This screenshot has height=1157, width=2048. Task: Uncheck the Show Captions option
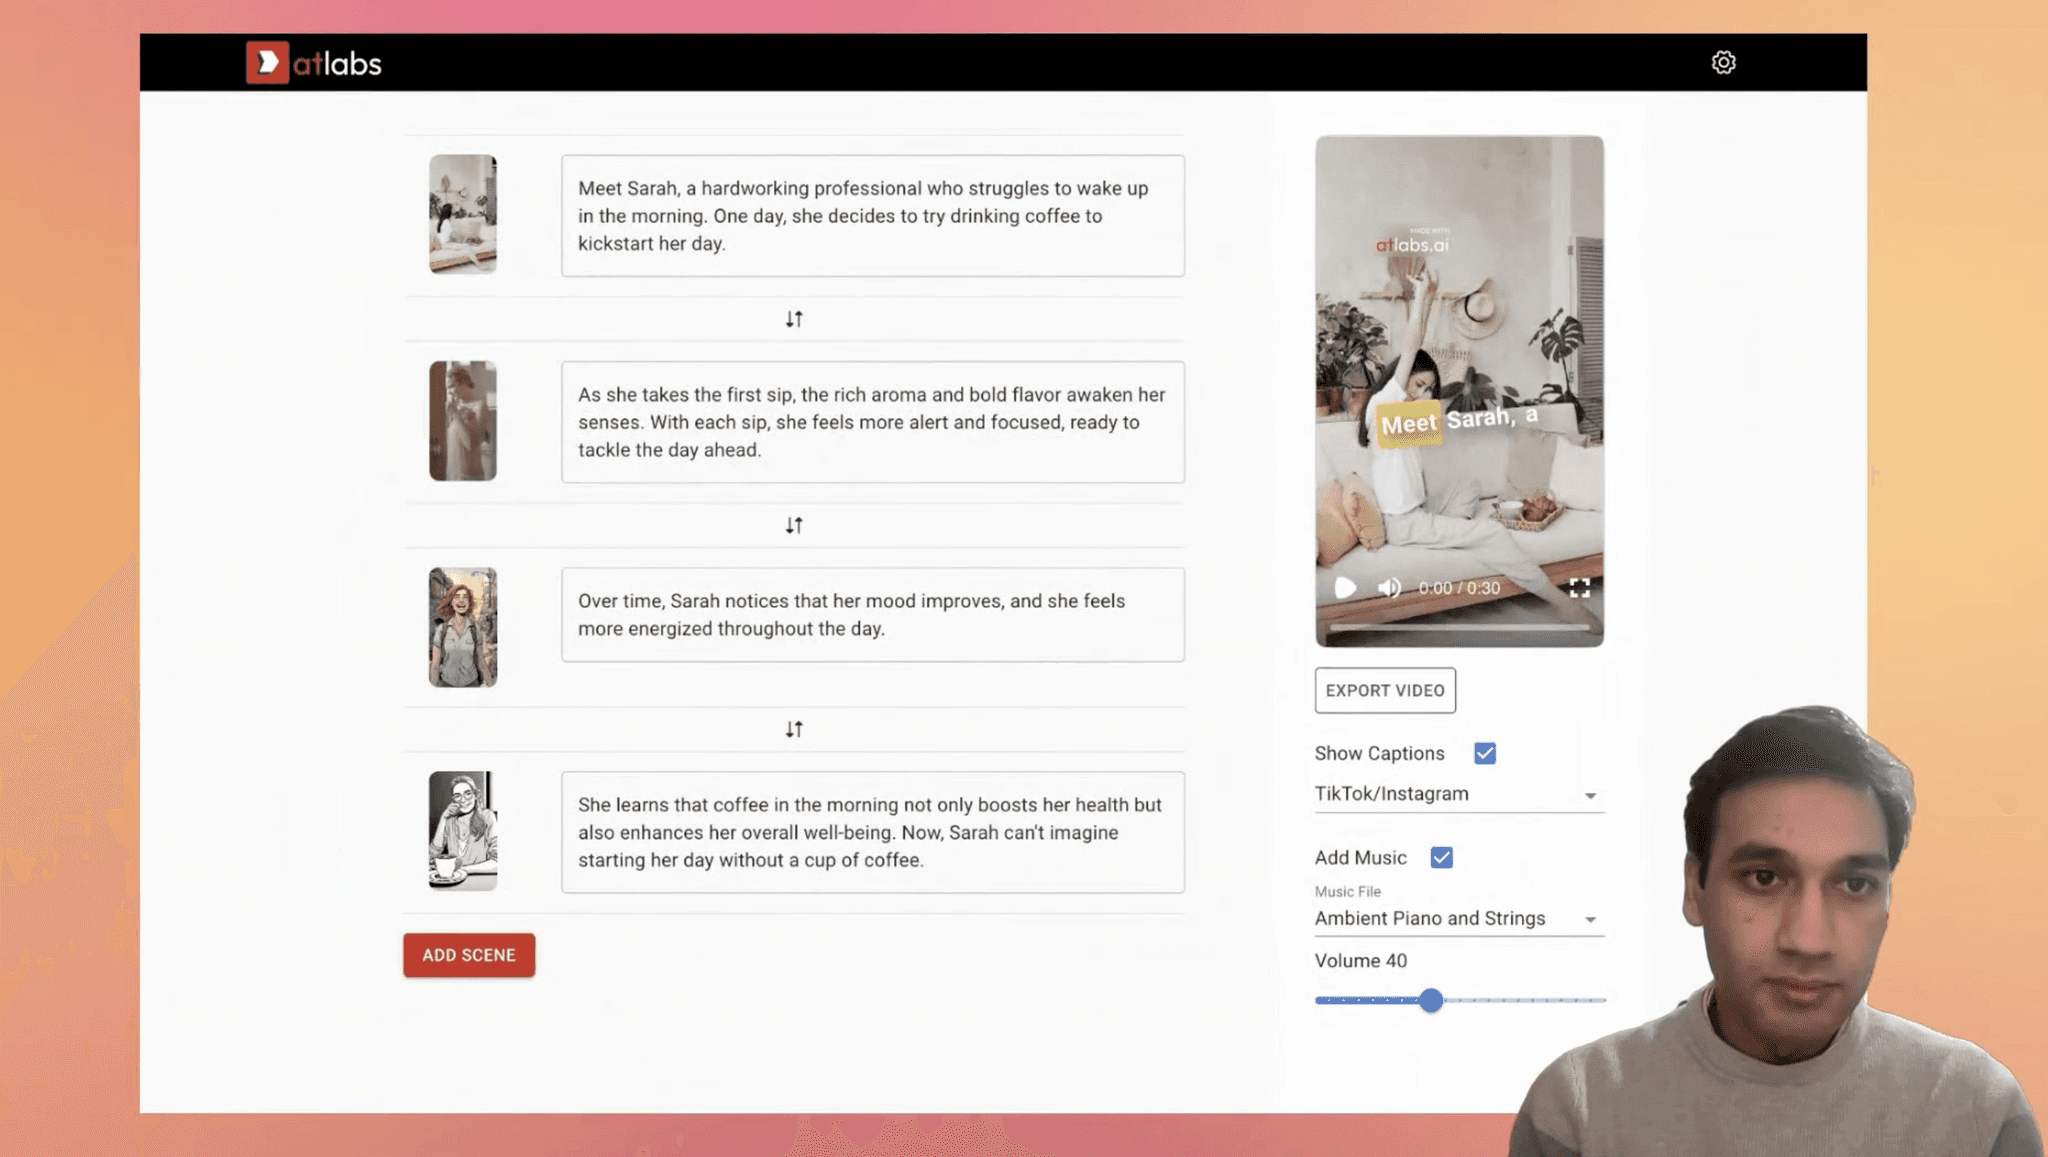pyautogui.click(x=1487, y=752)
